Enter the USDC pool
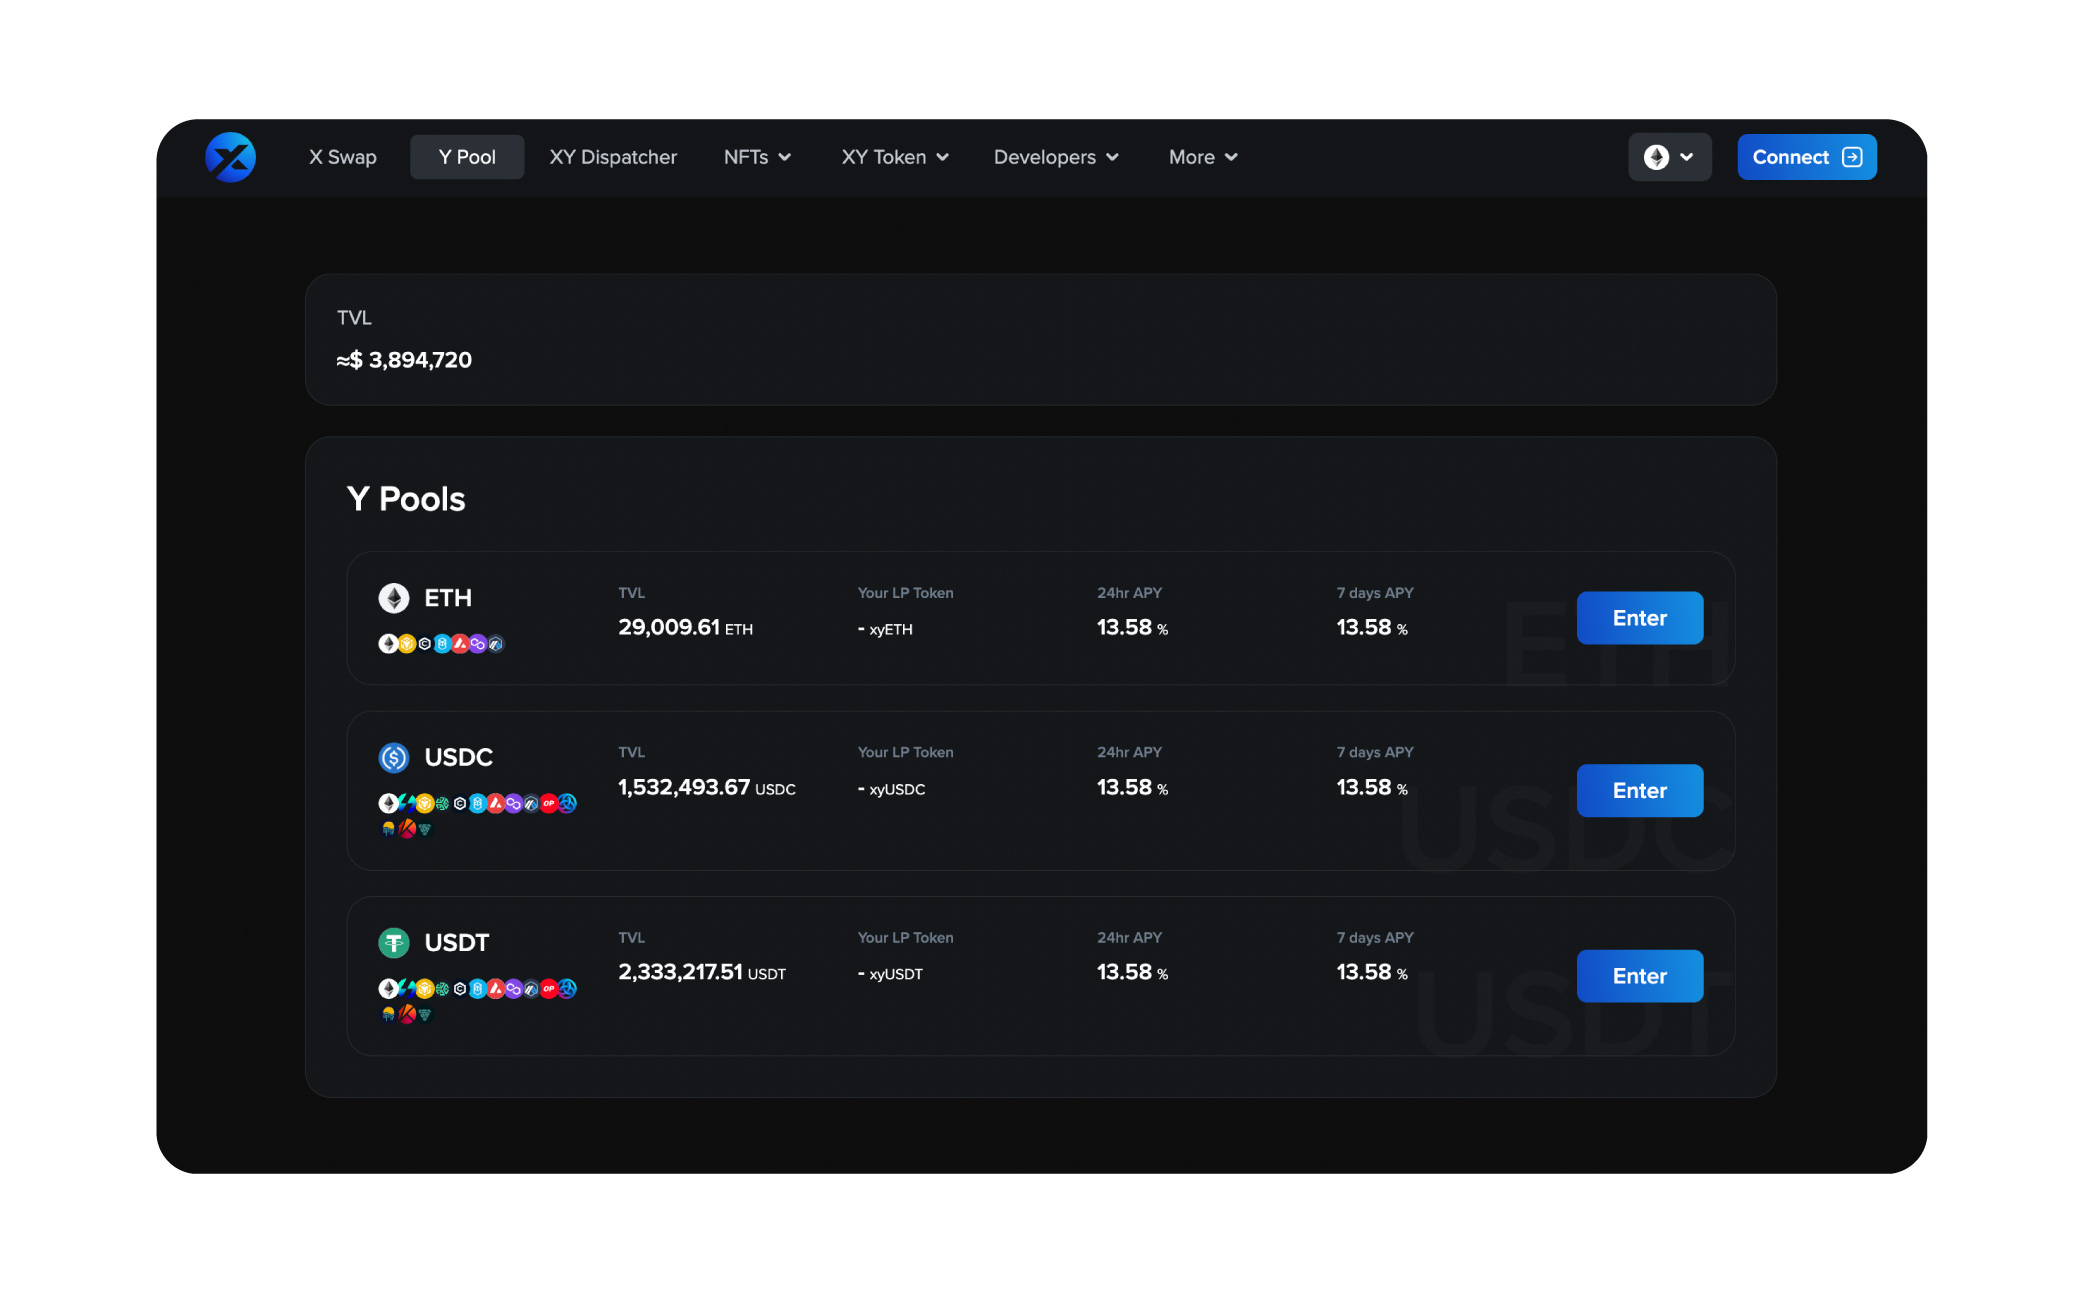The width and height of the screenshot is (2084, 1293). (x=1639, y=790)
